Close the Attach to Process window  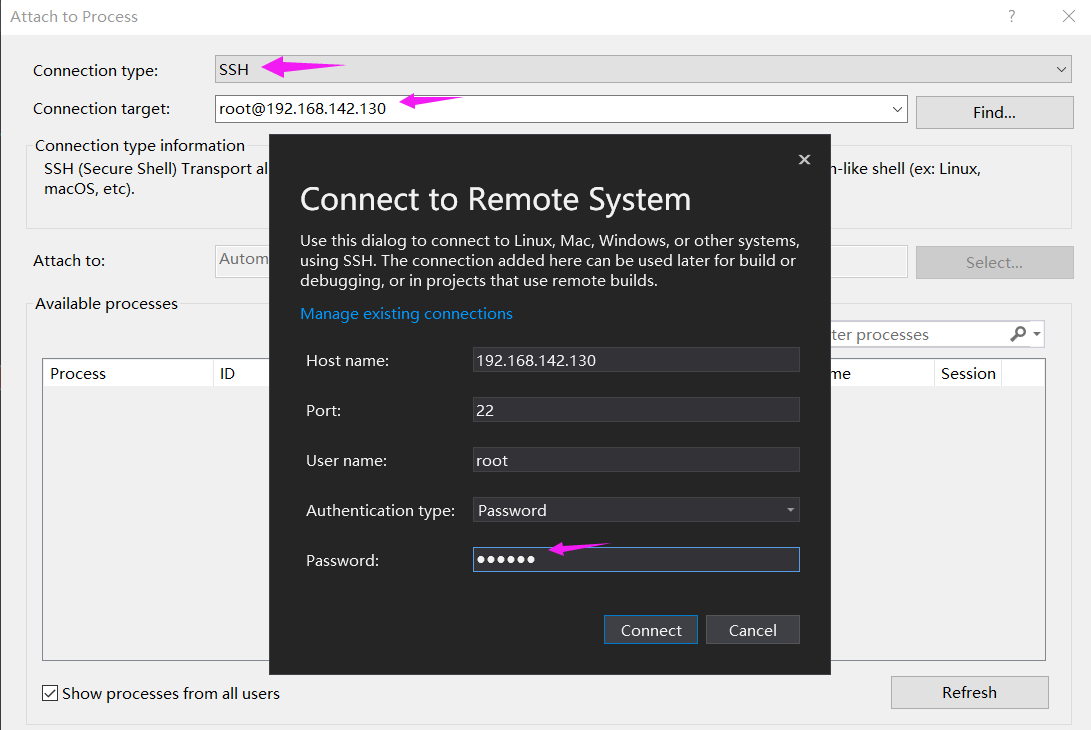click(x=1068, y=16)
